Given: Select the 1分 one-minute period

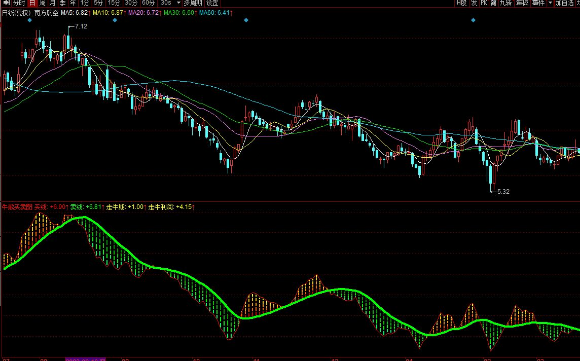Looking at the screenshot, I should tap(85, 3).
